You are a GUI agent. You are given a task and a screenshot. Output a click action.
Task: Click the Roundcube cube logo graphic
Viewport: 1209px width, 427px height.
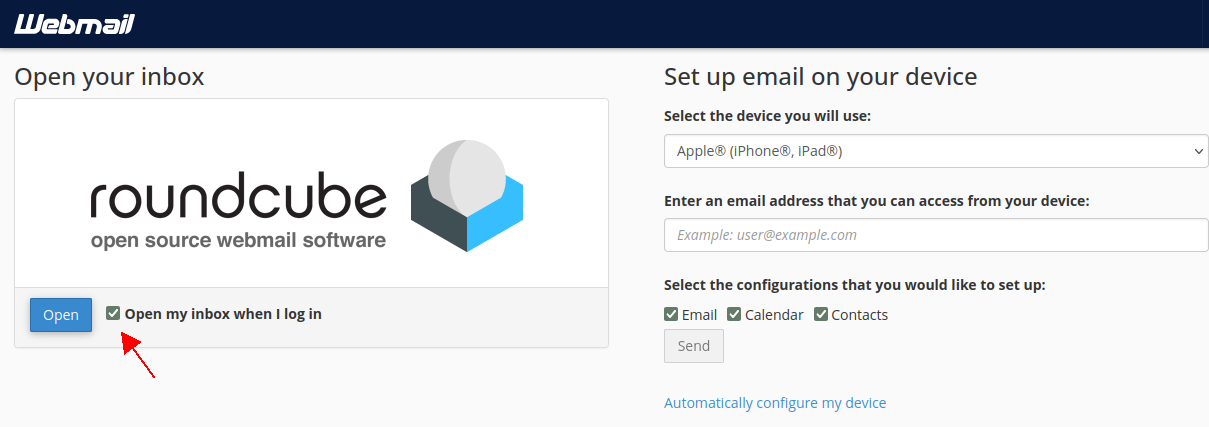pos(467,197)
